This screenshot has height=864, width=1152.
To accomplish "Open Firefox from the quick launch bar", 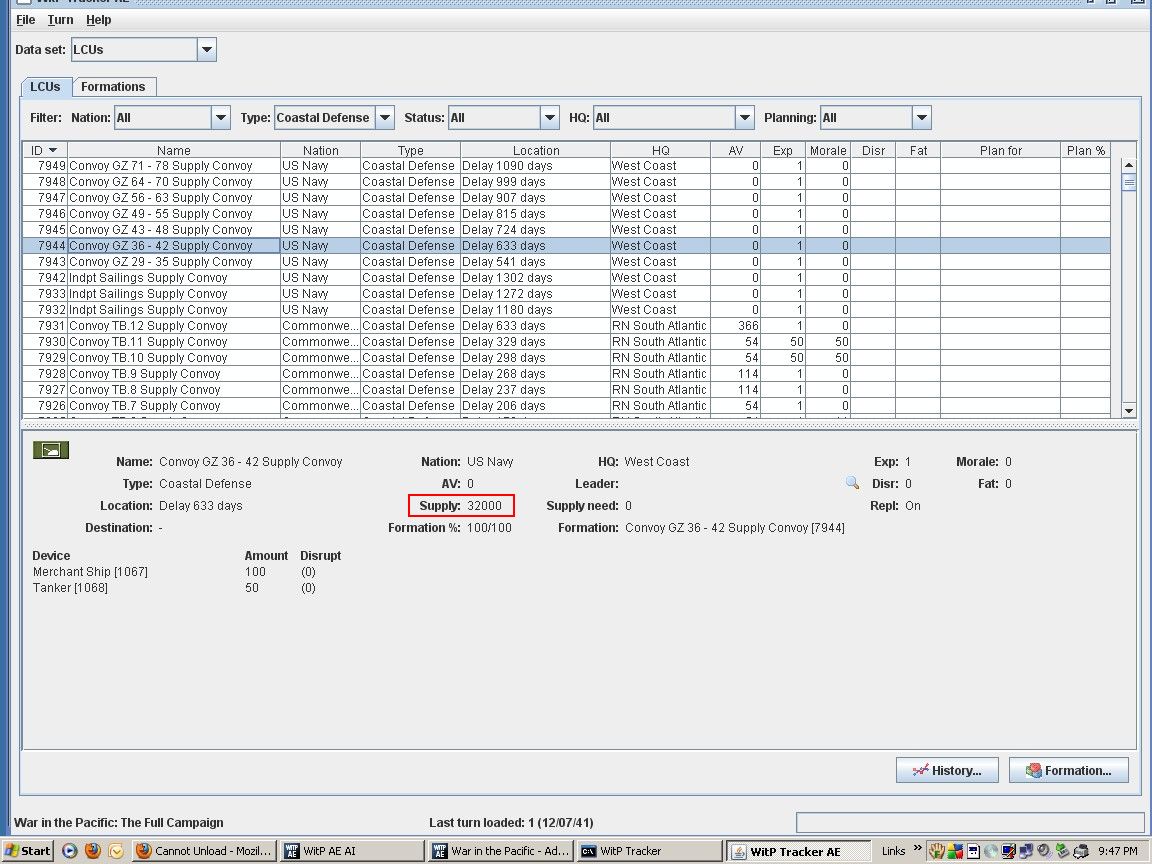I will coord(93,851).
